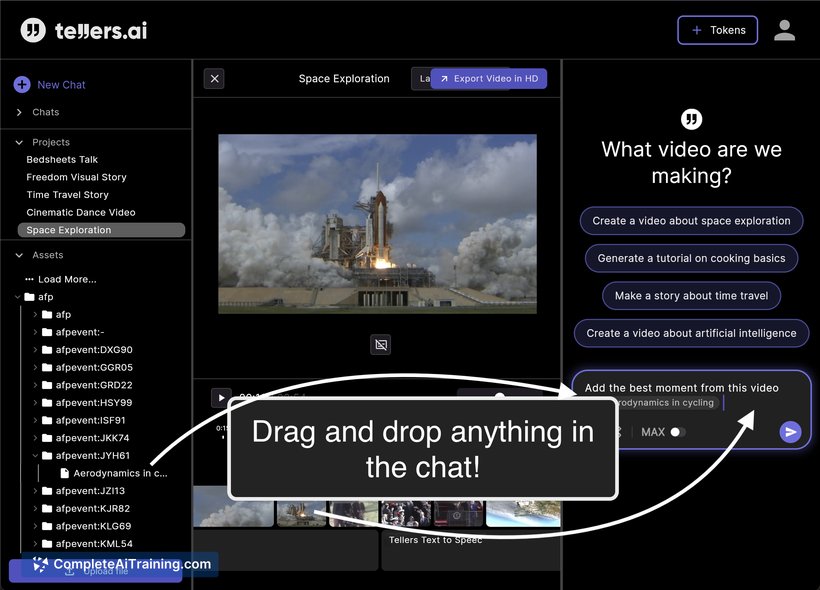The height and width of the screenshot is (590, 820).
Task: Click the New Chat link
Action: [61, 85]
